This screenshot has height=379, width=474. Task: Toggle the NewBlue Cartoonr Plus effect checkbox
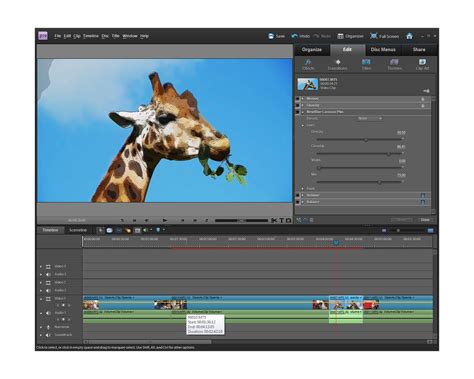(x=298, y=112)
